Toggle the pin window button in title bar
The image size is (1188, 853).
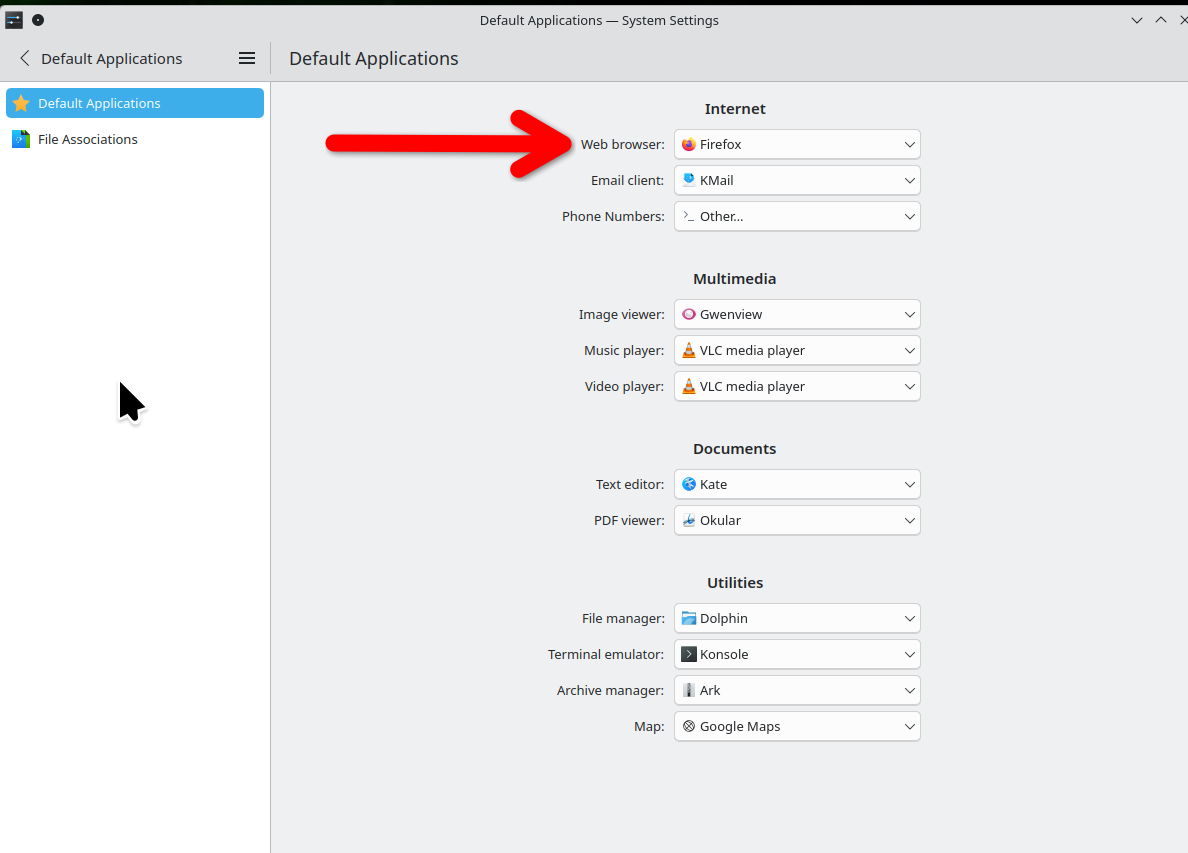click(38, 20)
